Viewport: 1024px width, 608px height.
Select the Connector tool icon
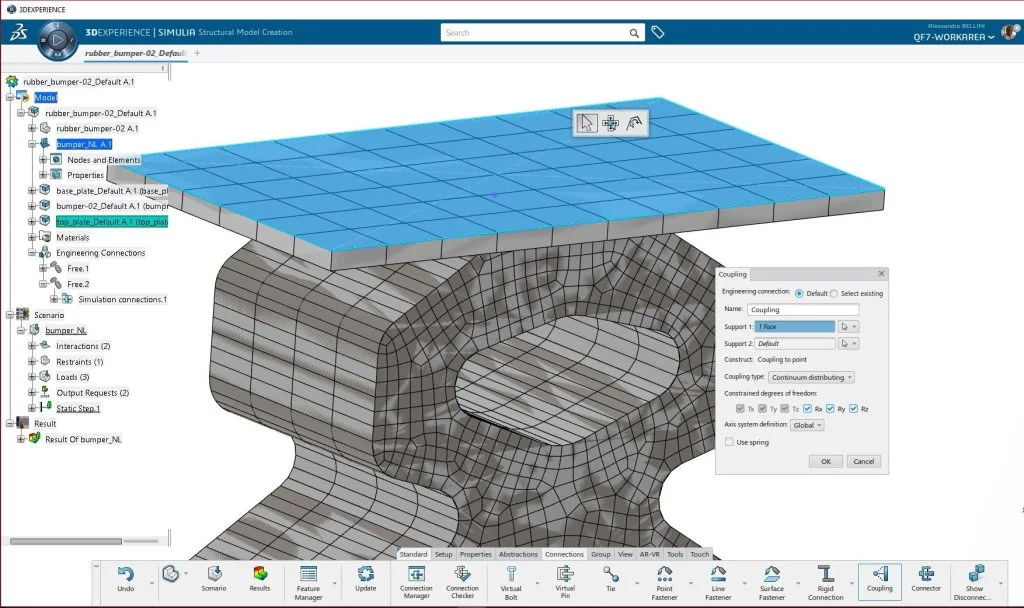point(926,575)
